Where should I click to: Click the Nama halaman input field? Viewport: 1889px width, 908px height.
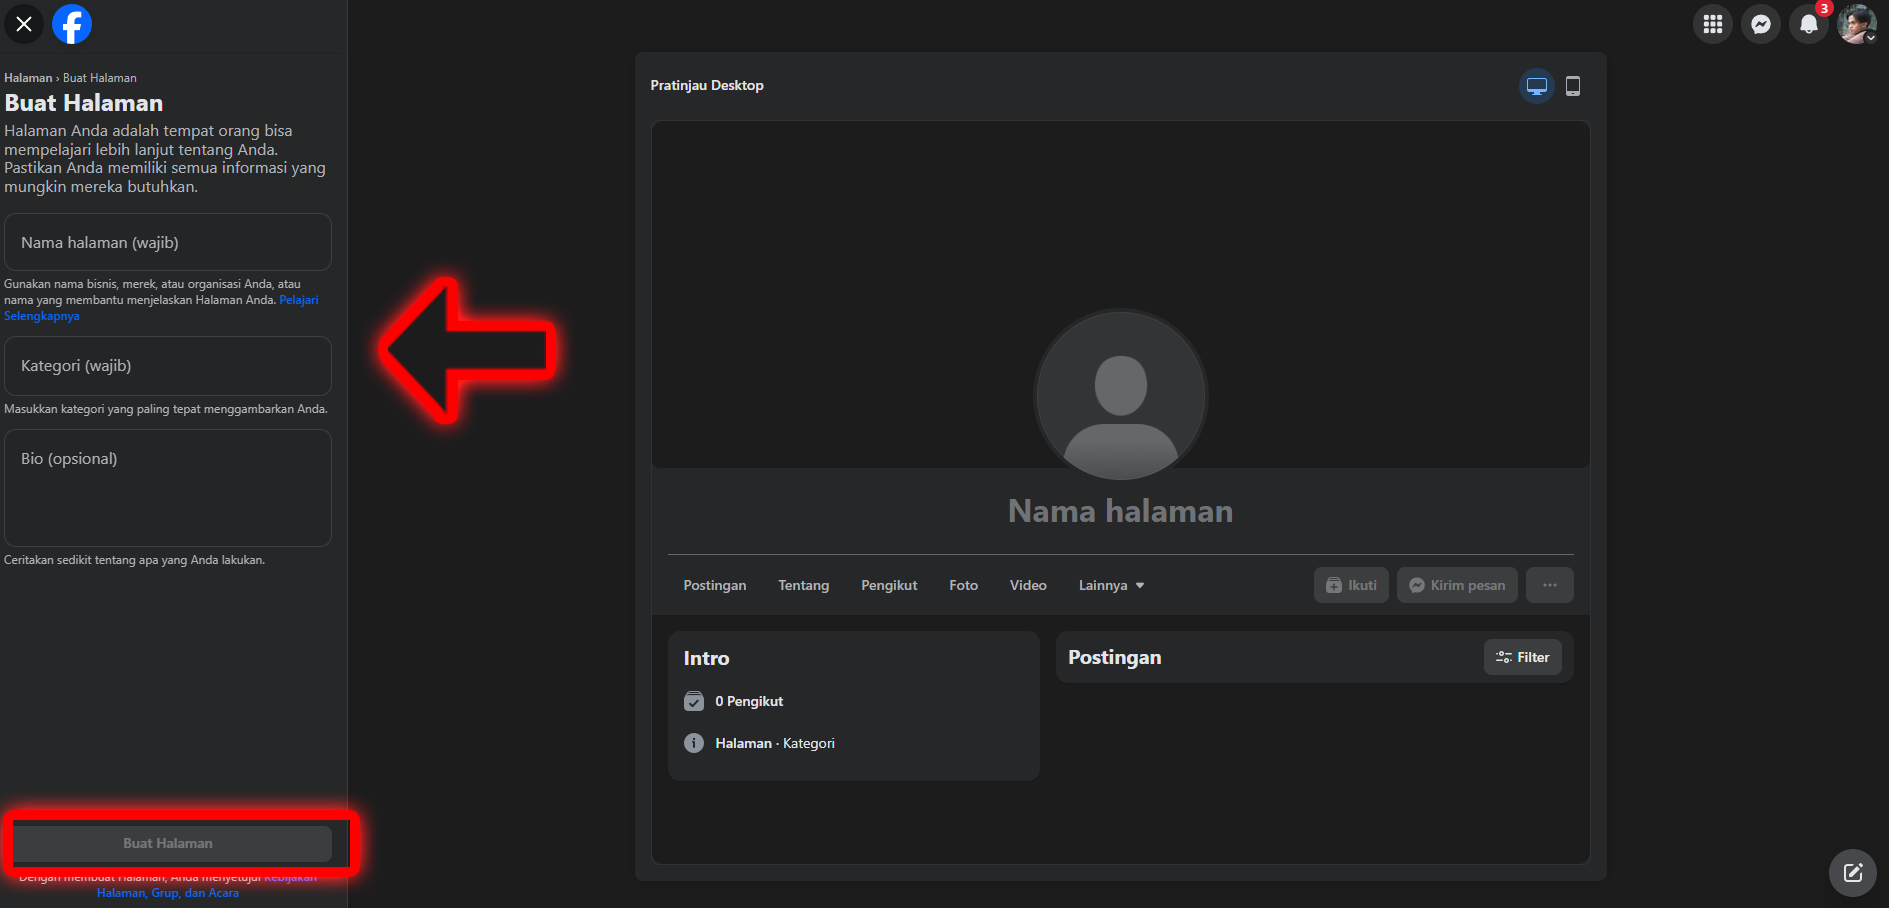tap(168, 242)
